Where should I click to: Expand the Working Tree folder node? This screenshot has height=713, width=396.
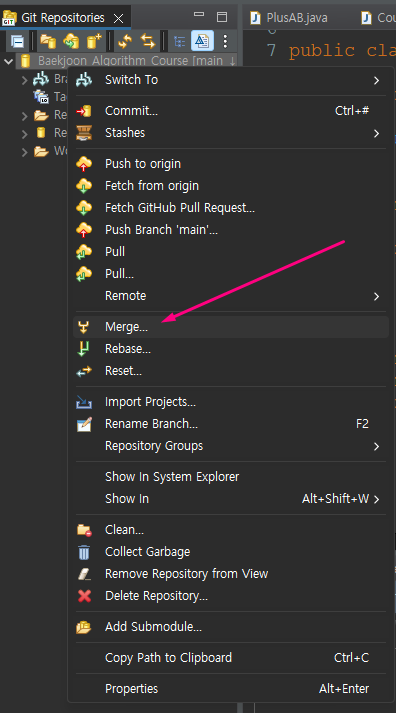click(25, 151)
